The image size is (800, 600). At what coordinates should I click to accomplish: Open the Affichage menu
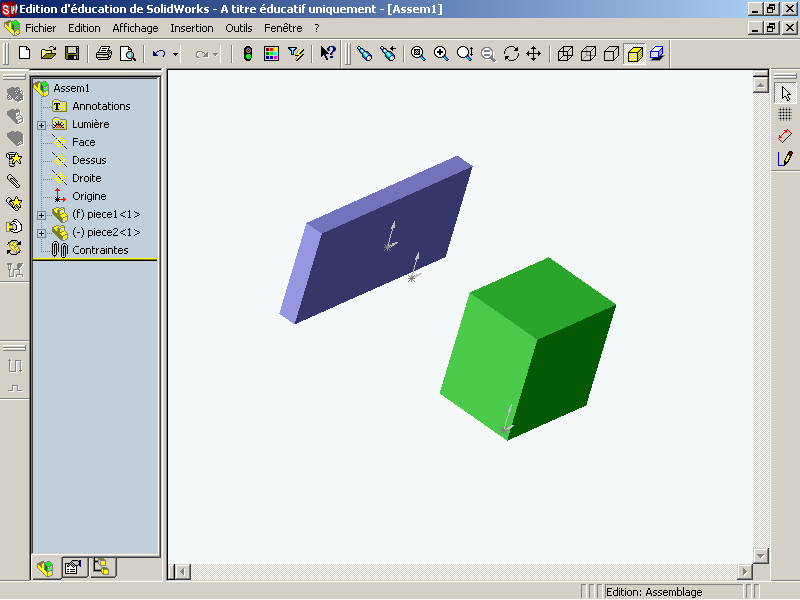point(135,28)
